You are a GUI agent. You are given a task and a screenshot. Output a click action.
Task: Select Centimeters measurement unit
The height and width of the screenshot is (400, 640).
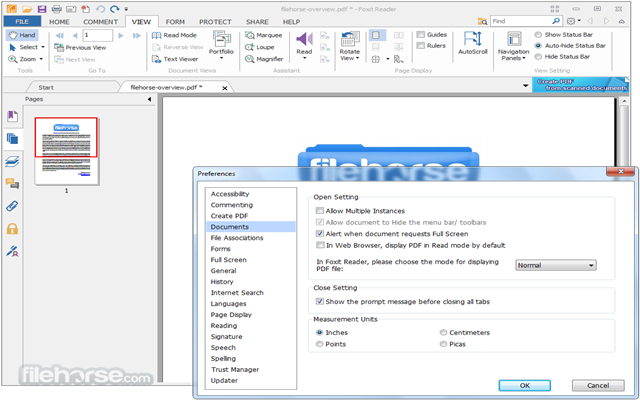coord(443,333)
